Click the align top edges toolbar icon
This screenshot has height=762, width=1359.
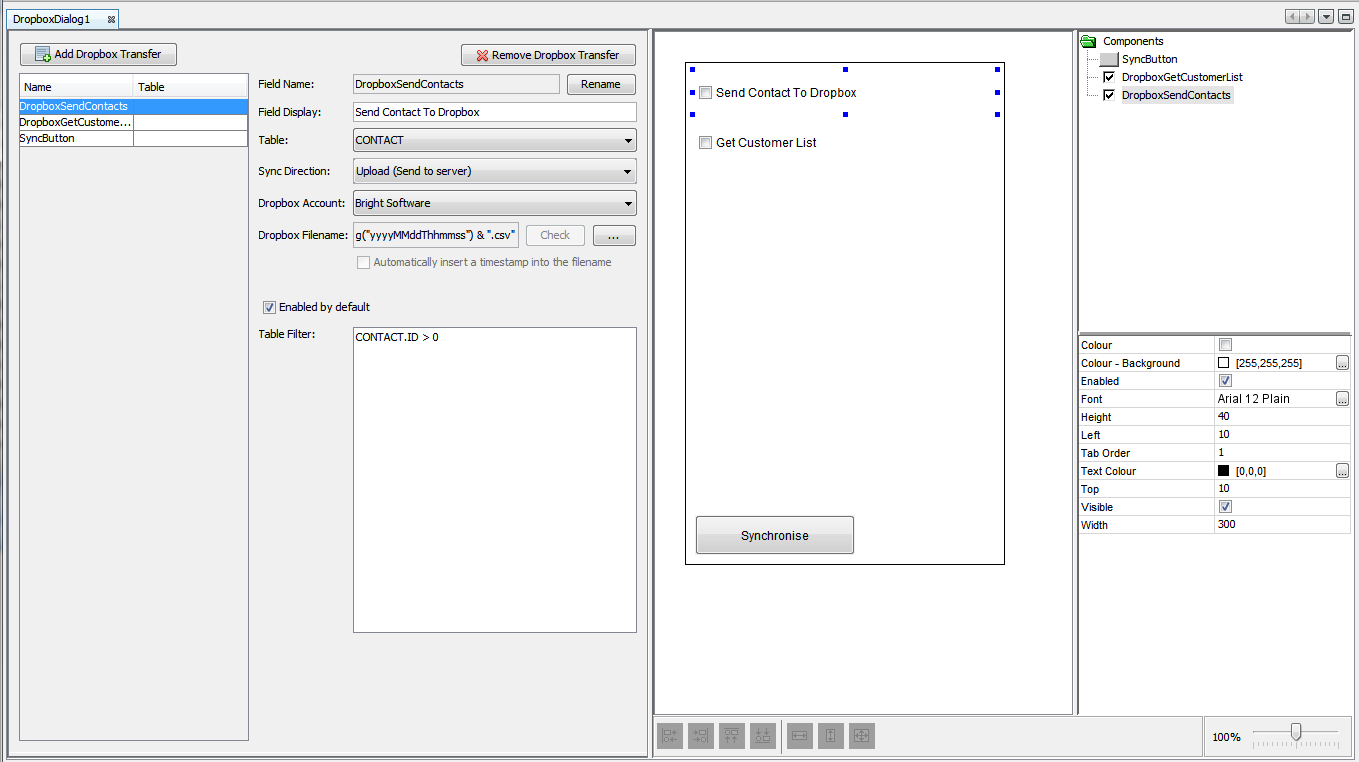pos(732,736)
